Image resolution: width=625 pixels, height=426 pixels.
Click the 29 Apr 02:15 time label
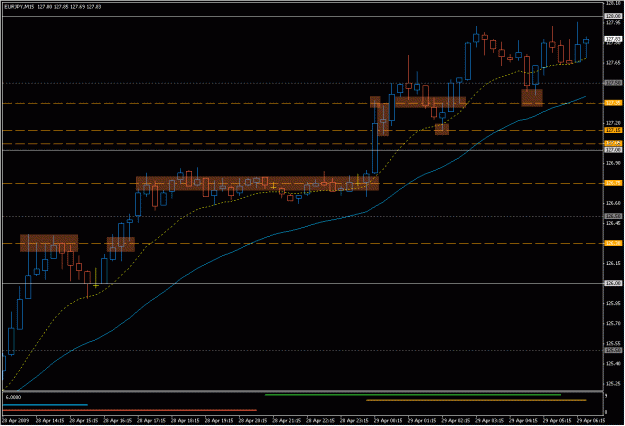pyautogui.click(x=456, y=420)
